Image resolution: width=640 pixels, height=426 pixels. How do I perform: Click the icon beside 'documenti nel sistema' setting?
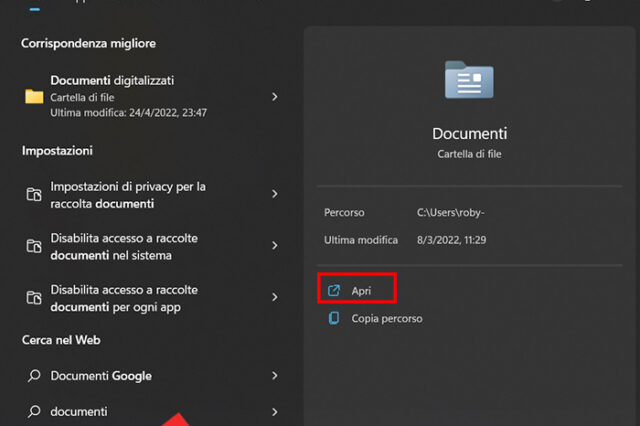pyautogui.click(x=34, y=246)
